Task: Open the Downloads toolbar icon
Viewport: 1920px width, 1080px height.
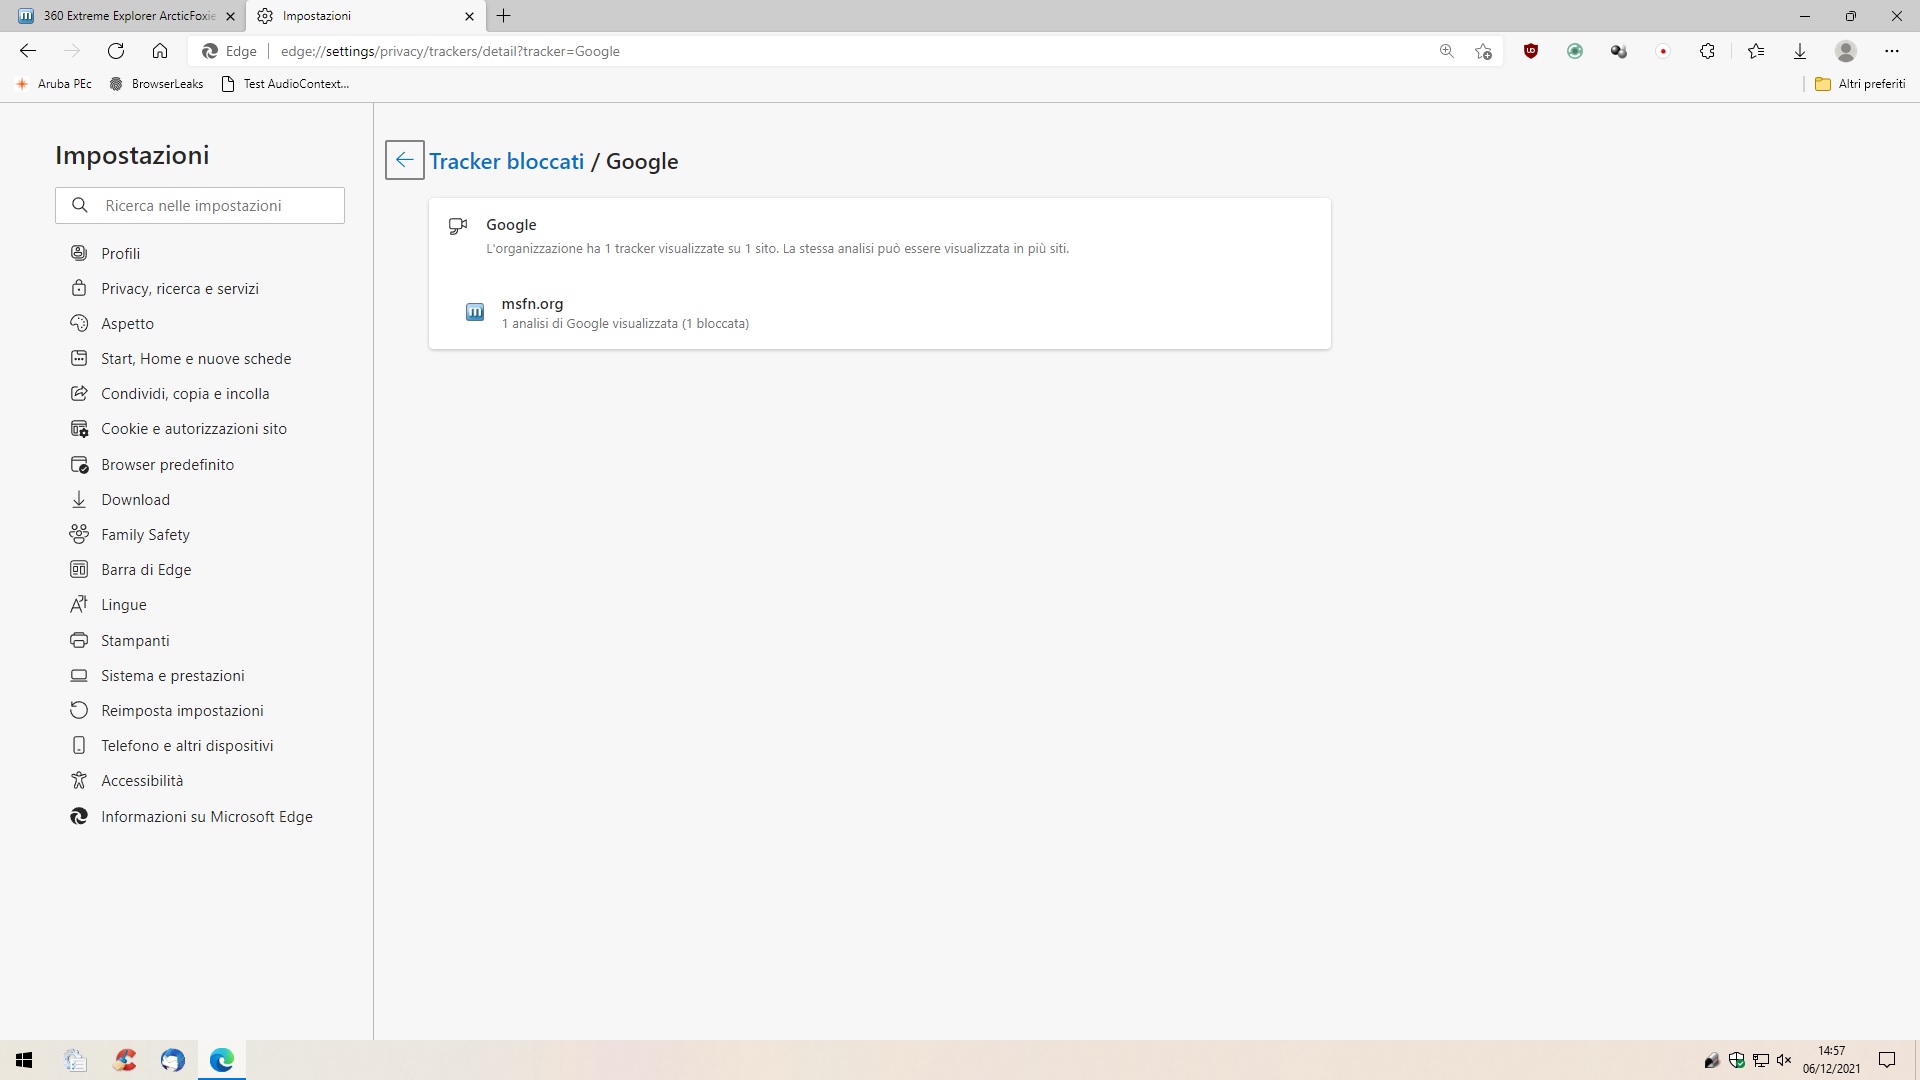Action: tap(1800, 51)
